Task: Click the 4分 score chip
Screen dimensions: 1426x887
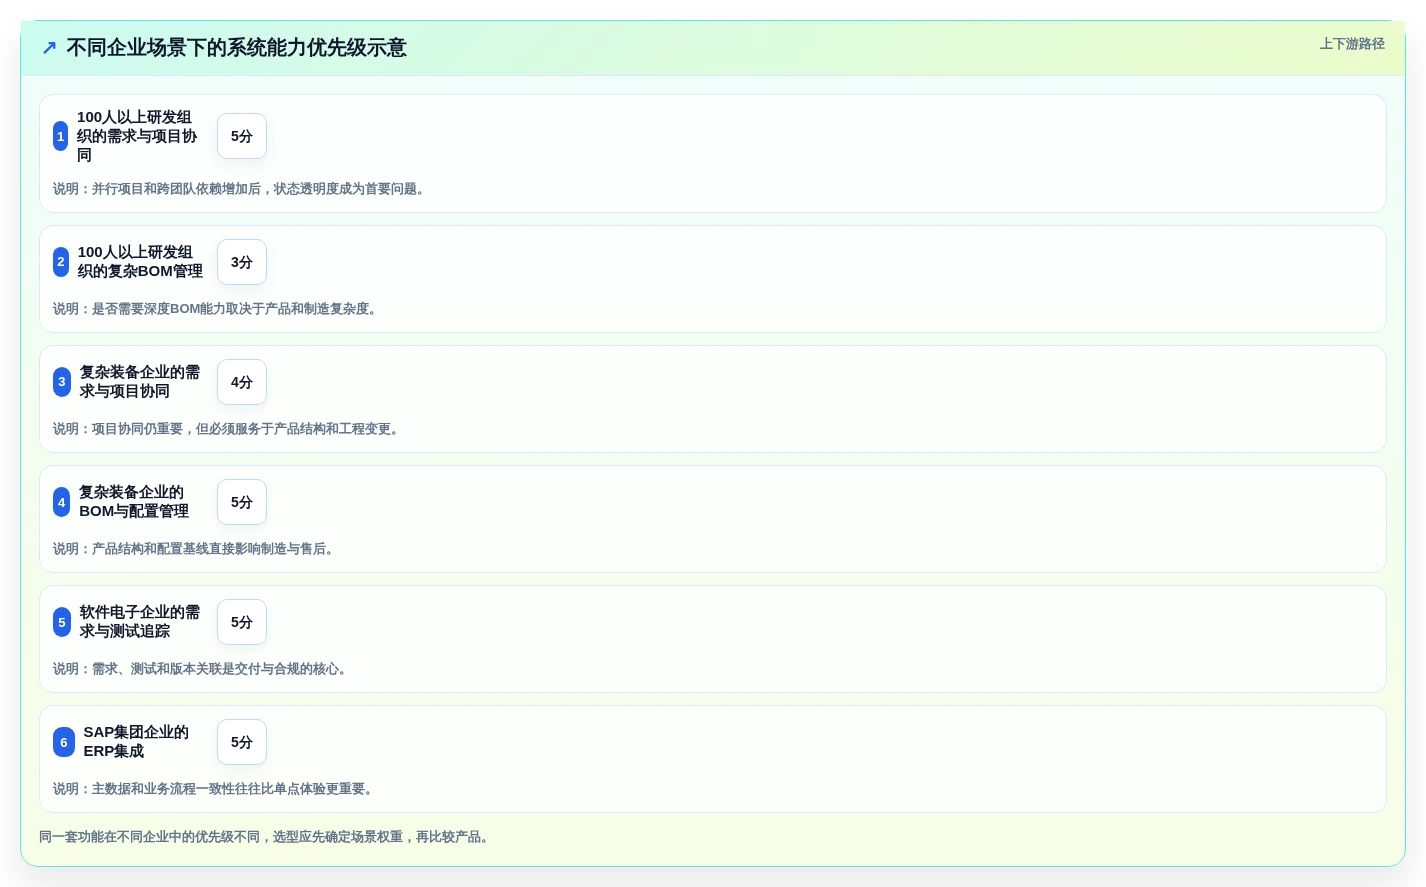Action: [242, 382]
